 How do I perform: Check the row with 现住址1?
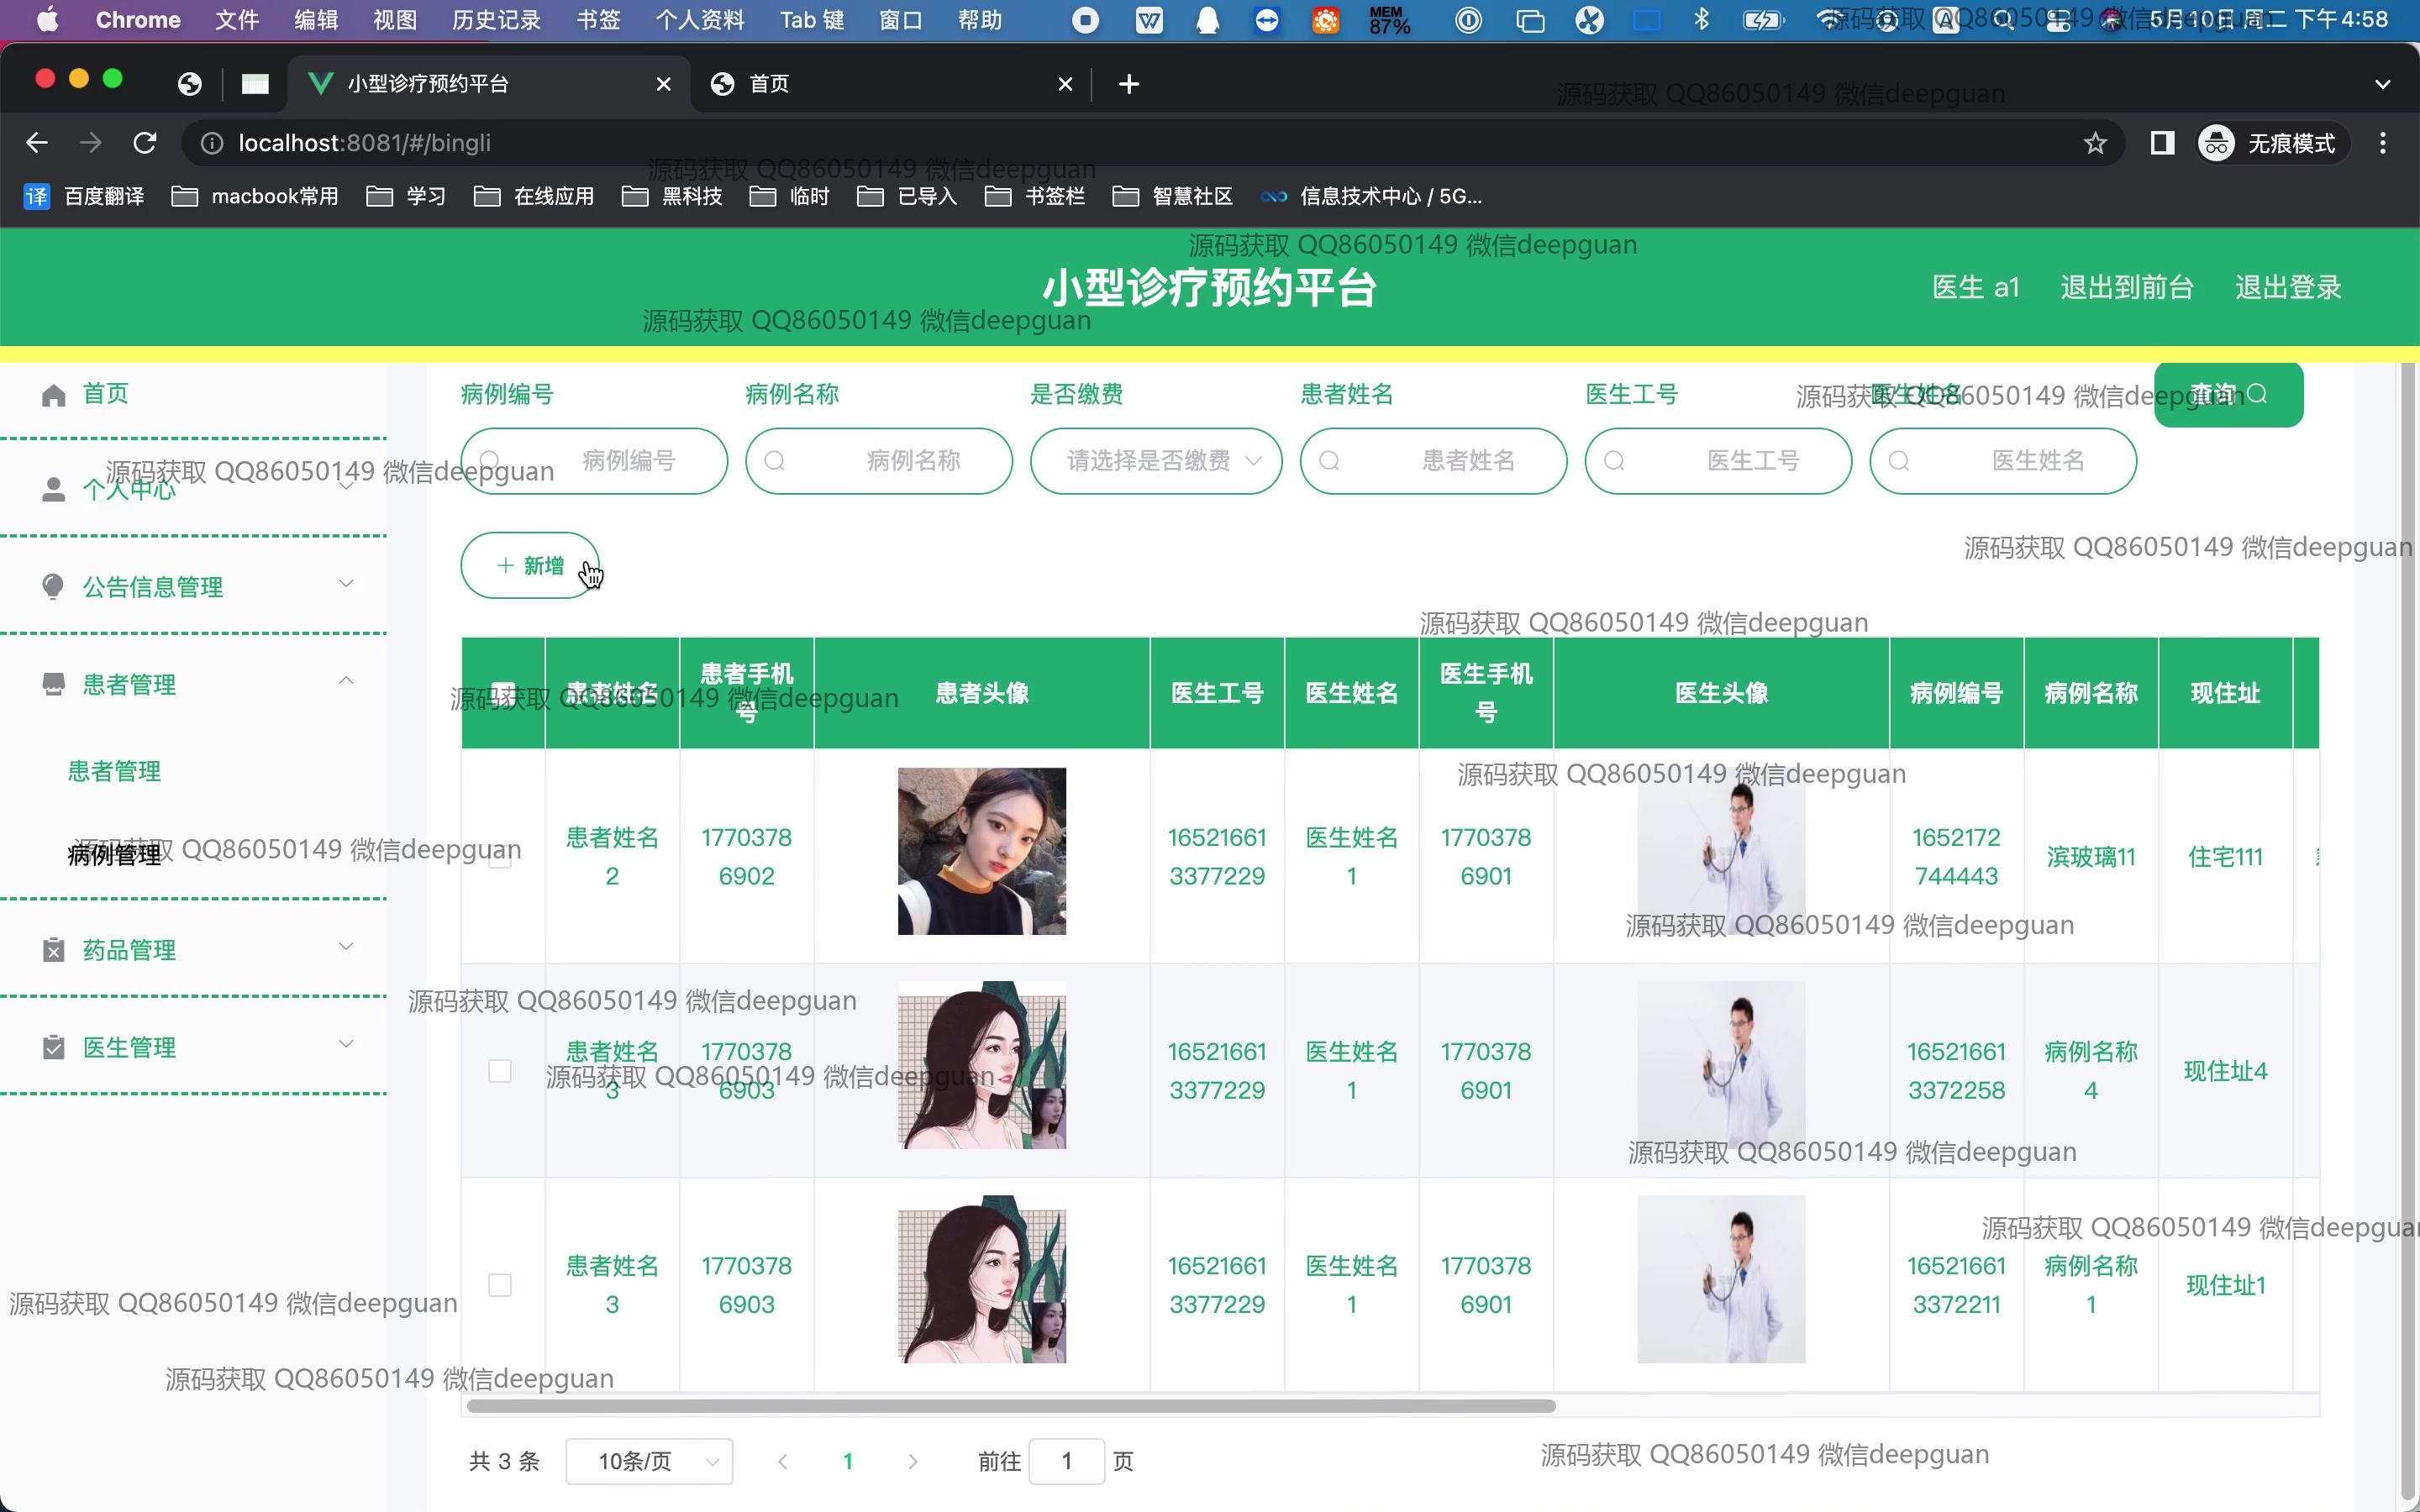click(x=499, y=1285)
